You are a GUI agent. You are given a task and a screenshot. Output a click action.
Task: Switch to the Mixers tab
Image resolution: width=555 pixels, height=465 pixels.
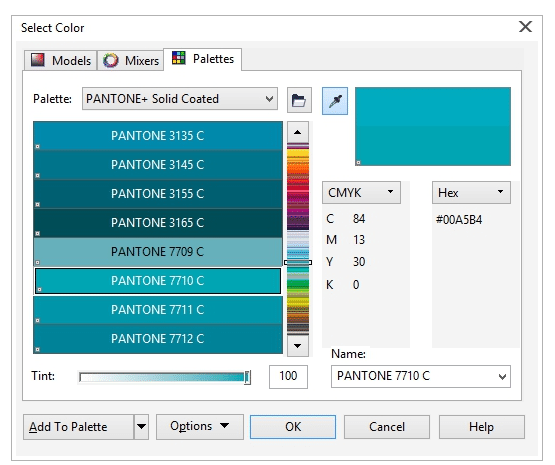[x=130, y=61]
